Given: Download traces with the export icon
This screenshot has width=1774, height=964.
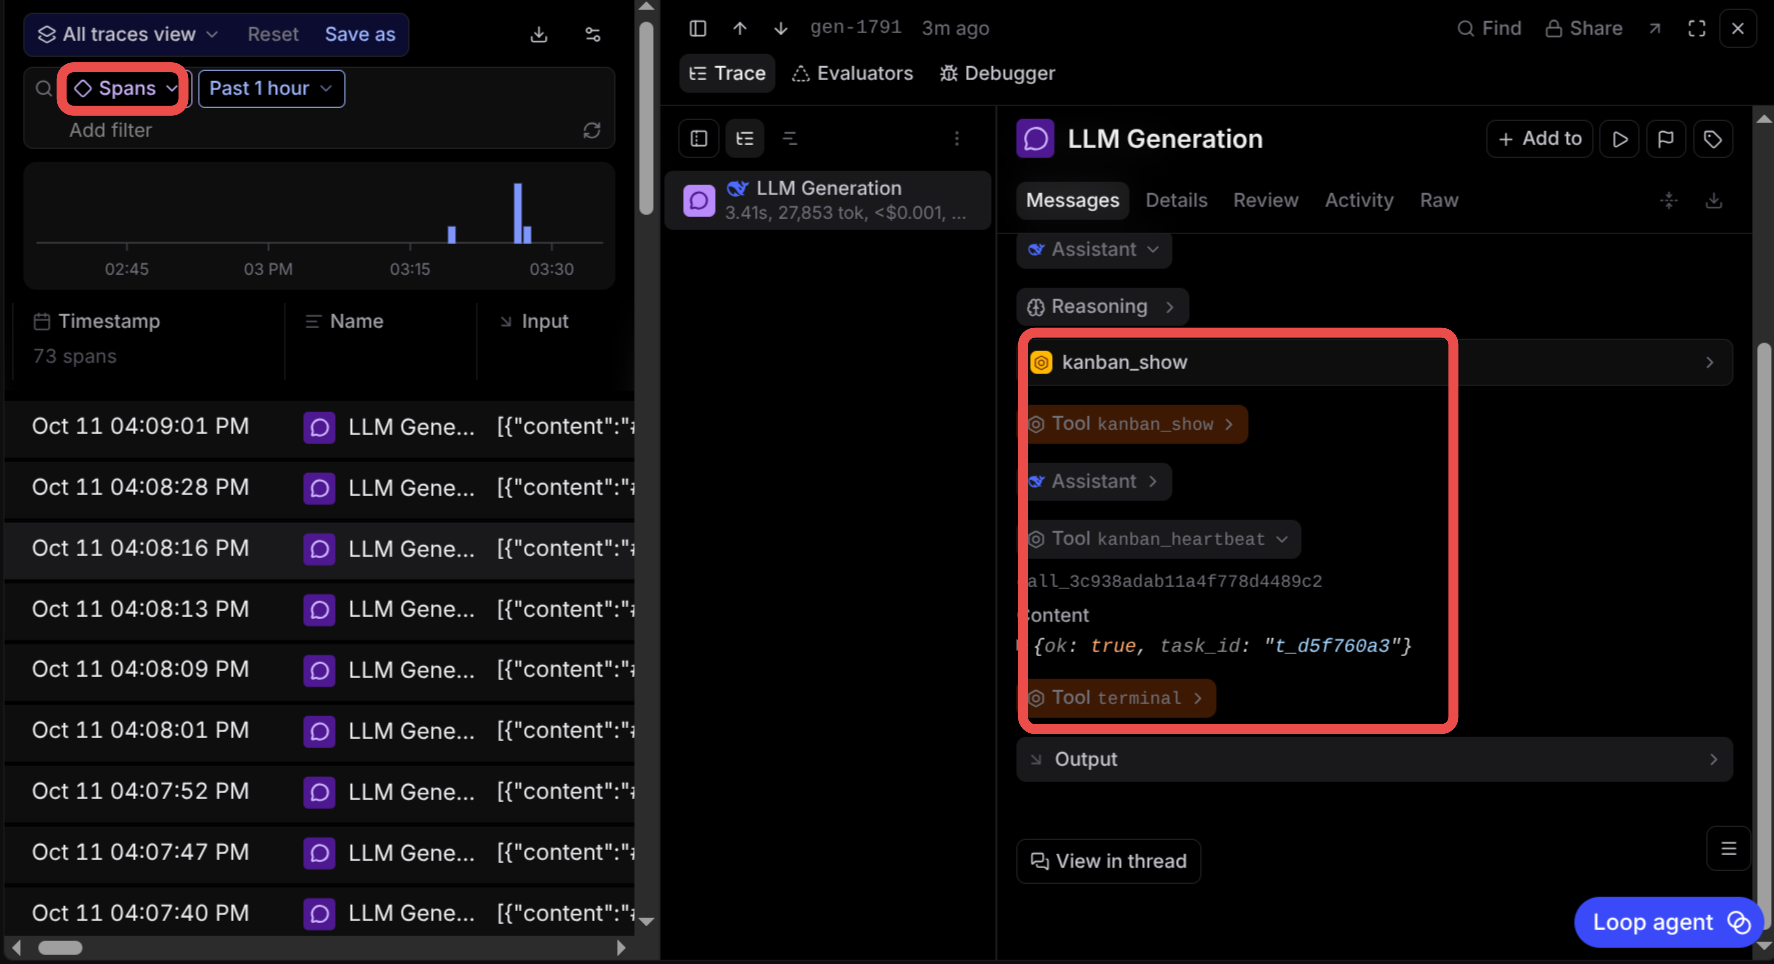Looking at the screenshot, I should (x=539, y=35).
